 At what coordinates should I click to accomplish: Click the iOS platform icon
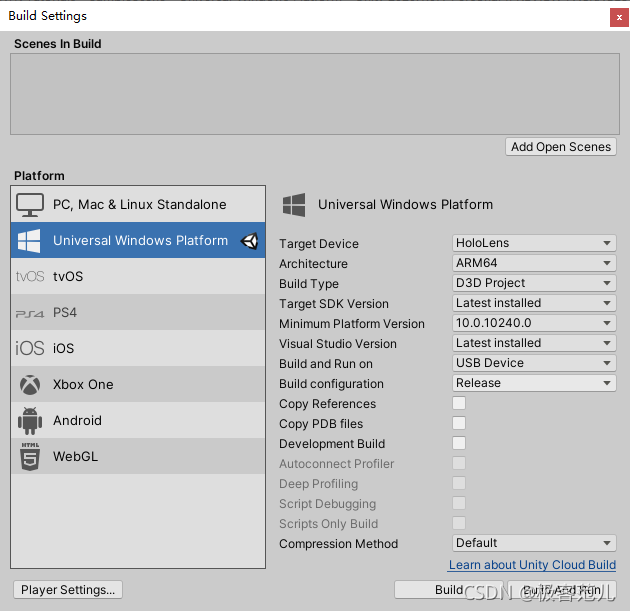coord(30,348)
